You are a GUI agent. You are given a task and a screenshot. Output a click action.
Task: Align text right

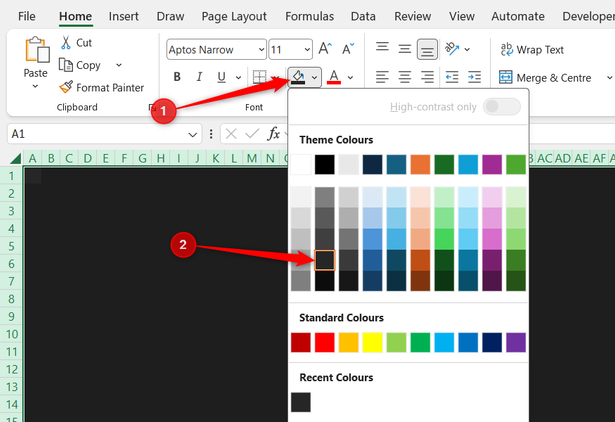(427, 77)
